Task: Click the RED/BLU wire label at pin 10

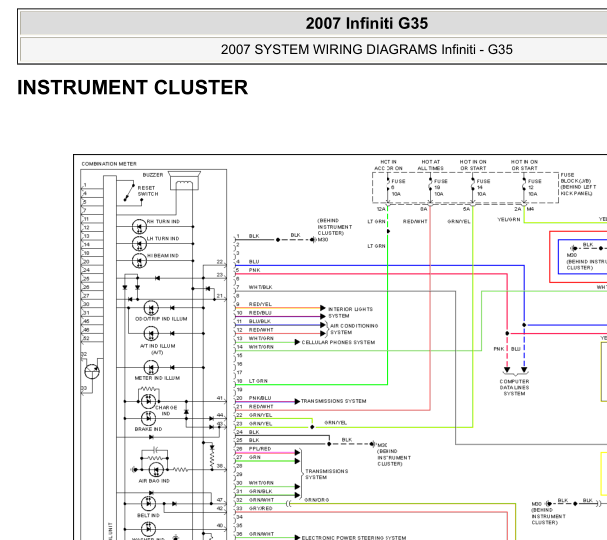Action: [x=260, y=313]
